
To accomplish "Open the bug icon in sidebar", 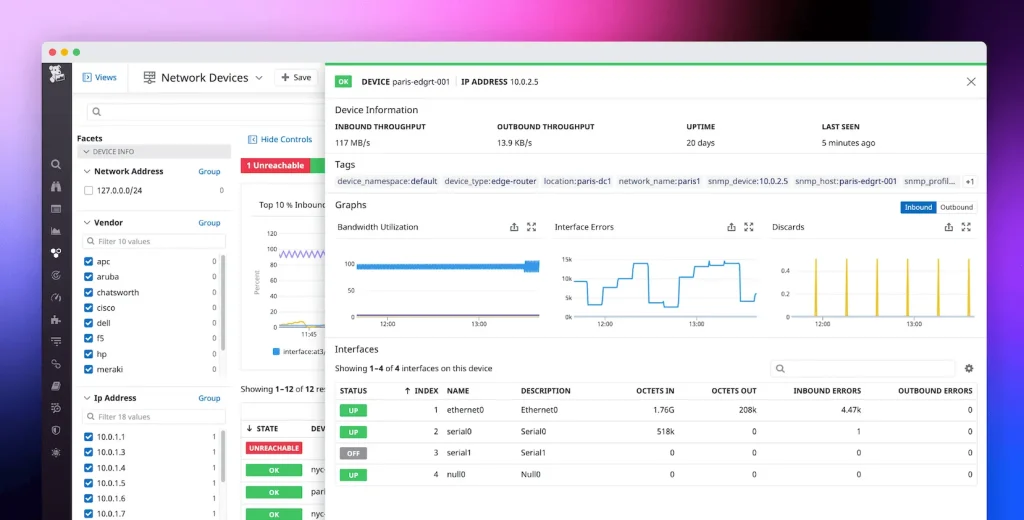I will coord(56,452).
